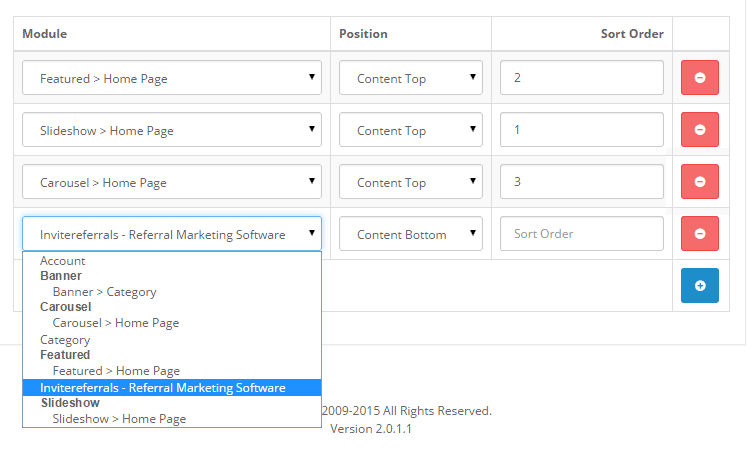Remove the Carousel > Home Page module row

(x=699, y=182)
